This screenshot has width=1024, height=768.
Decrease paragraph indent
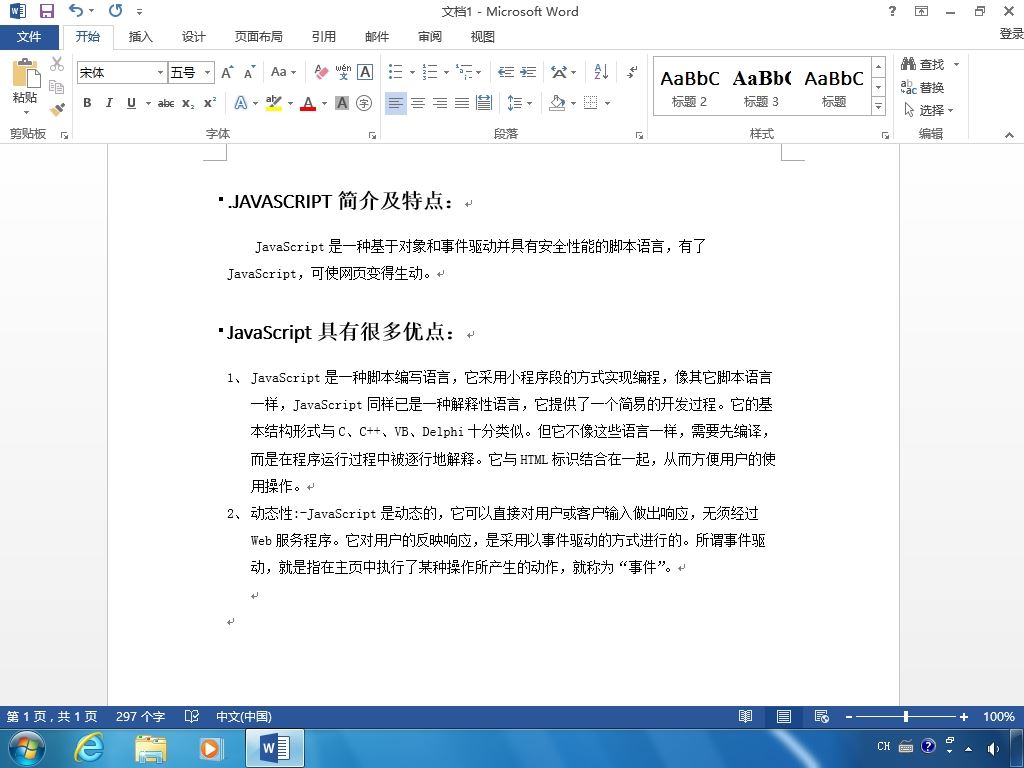click(505, 72)
